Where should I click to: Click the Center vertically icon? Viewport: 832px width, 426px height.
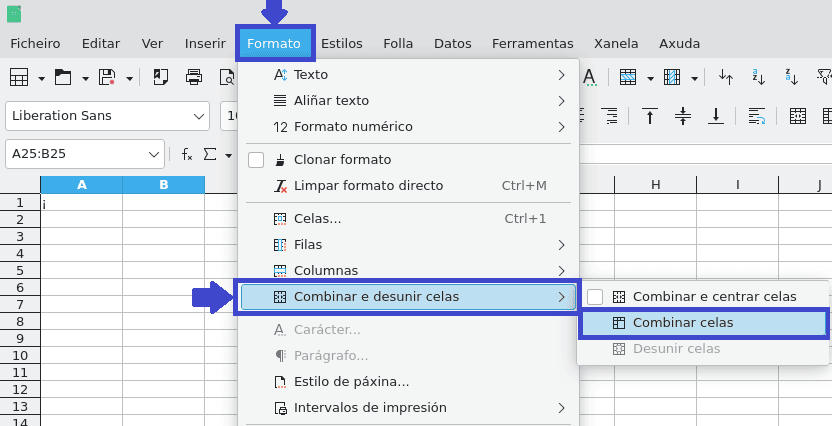click(x=683, y=116)
